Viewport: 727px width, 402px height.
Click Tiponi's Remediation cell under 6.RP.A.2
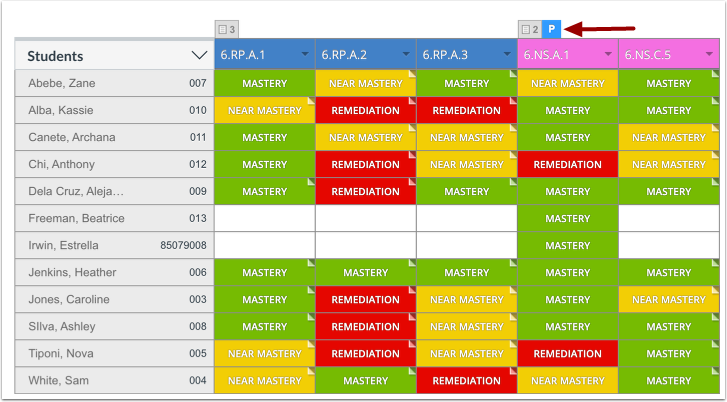click(x=366, y=353)
